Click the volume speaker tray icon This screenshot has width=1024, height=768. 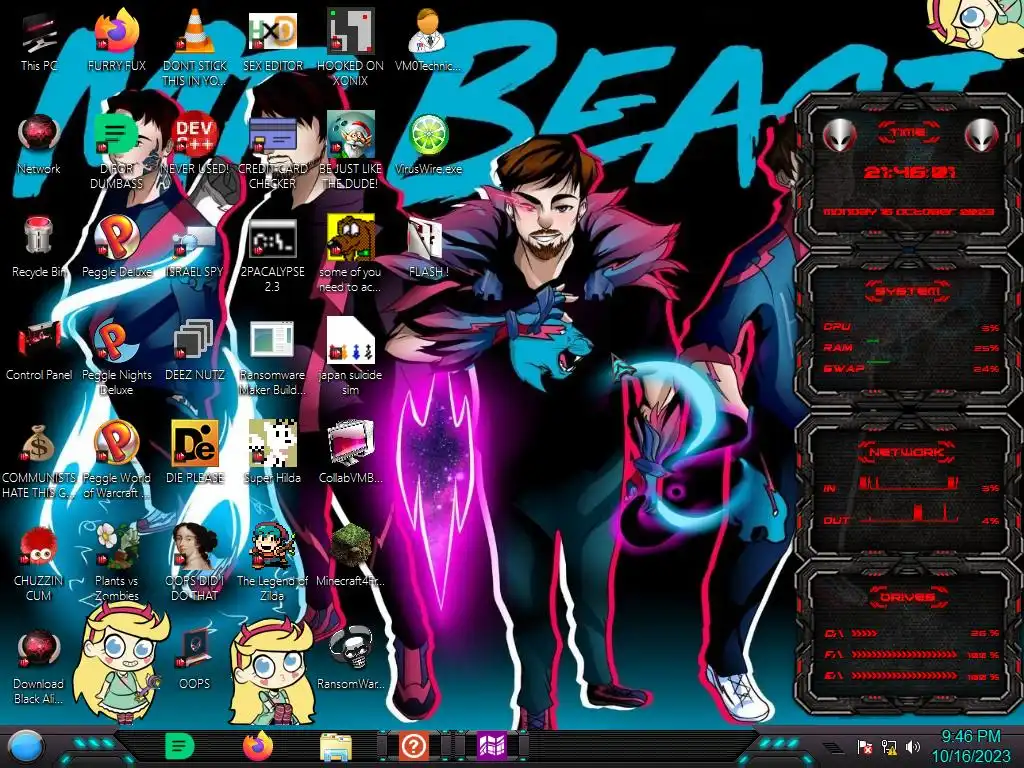[x=913, y=746]
